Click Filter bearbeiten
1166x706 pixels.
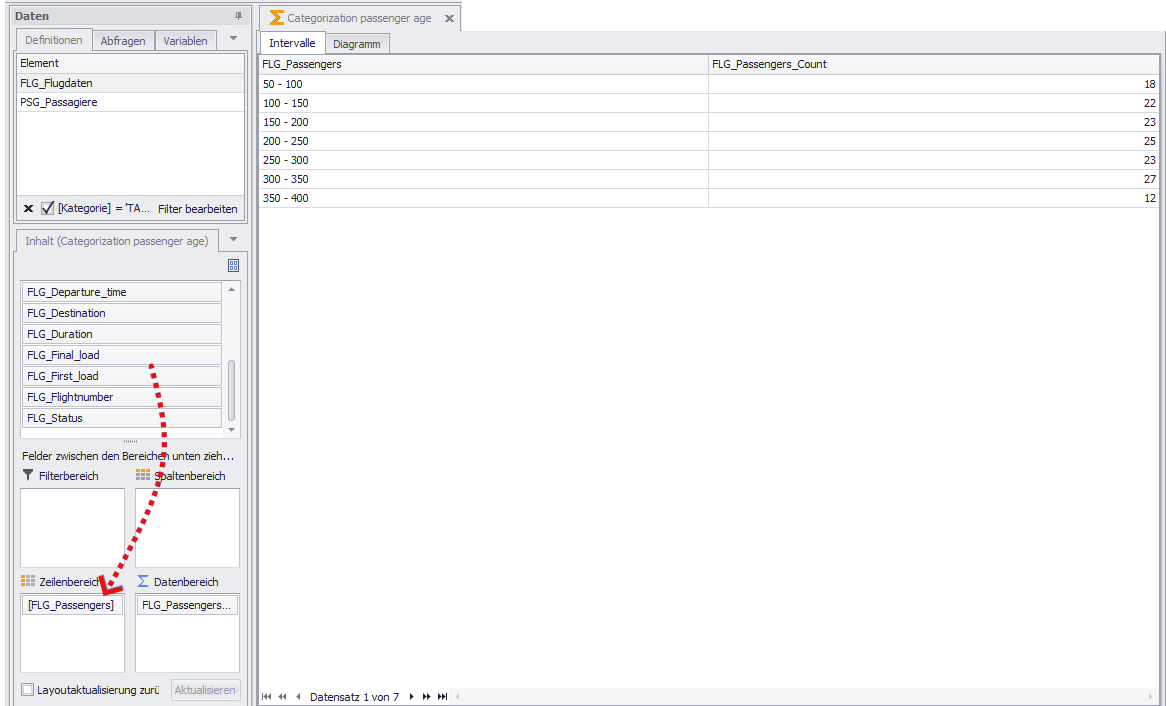tap(197, 208)
